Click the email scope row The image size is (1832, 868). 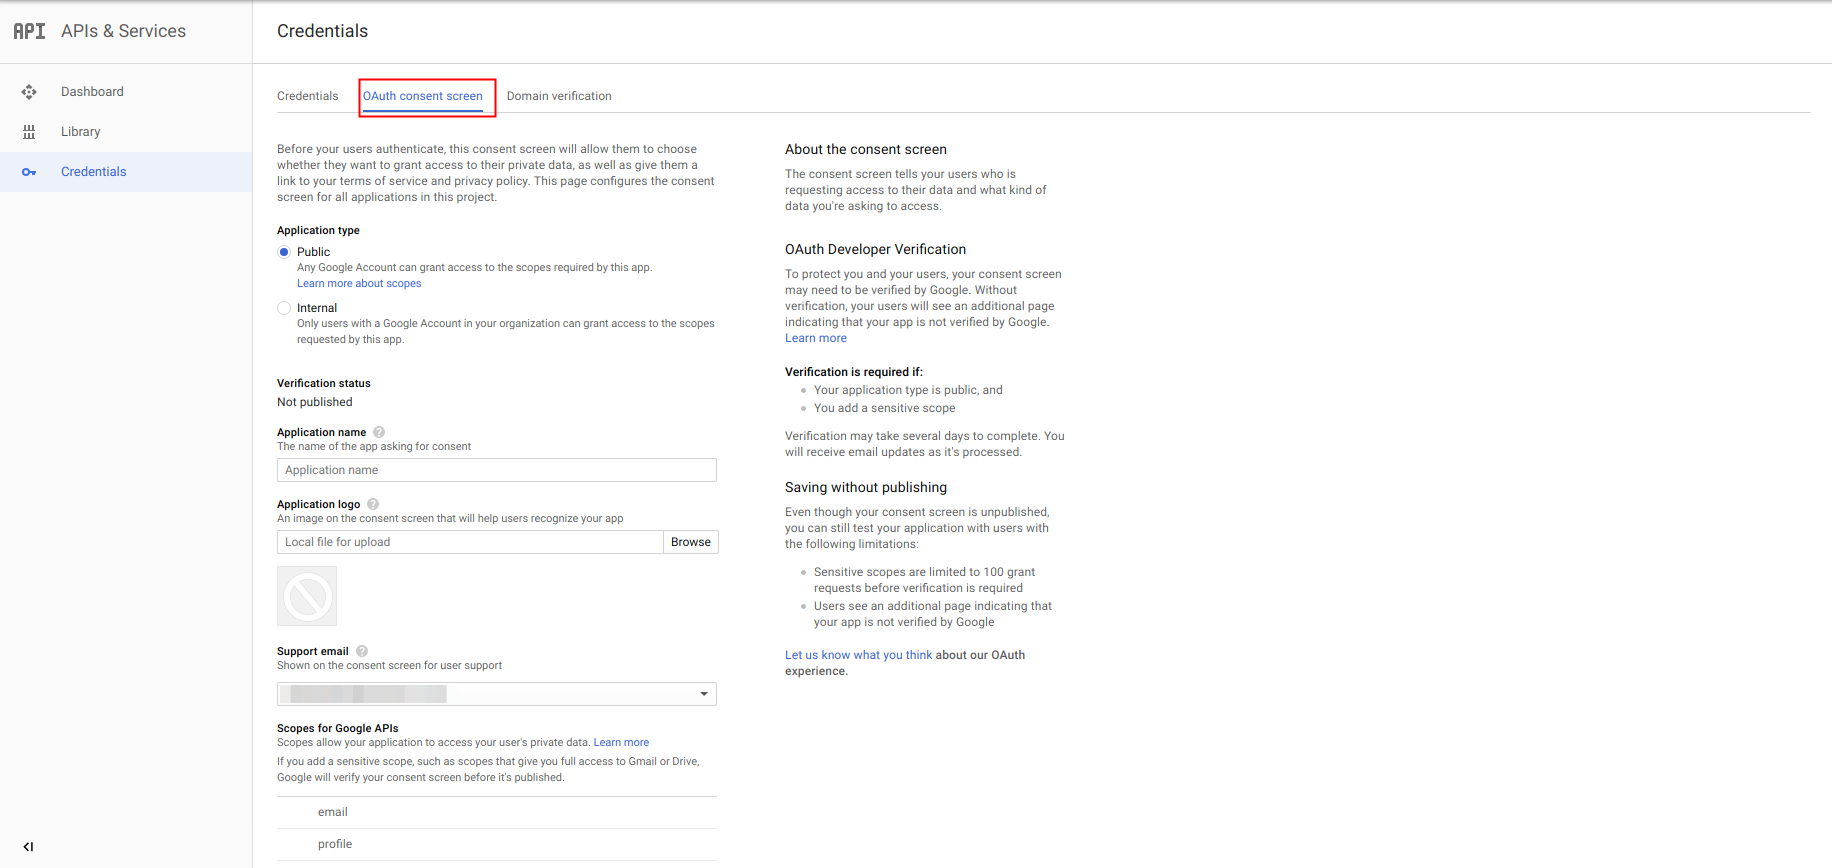(497, 812)
